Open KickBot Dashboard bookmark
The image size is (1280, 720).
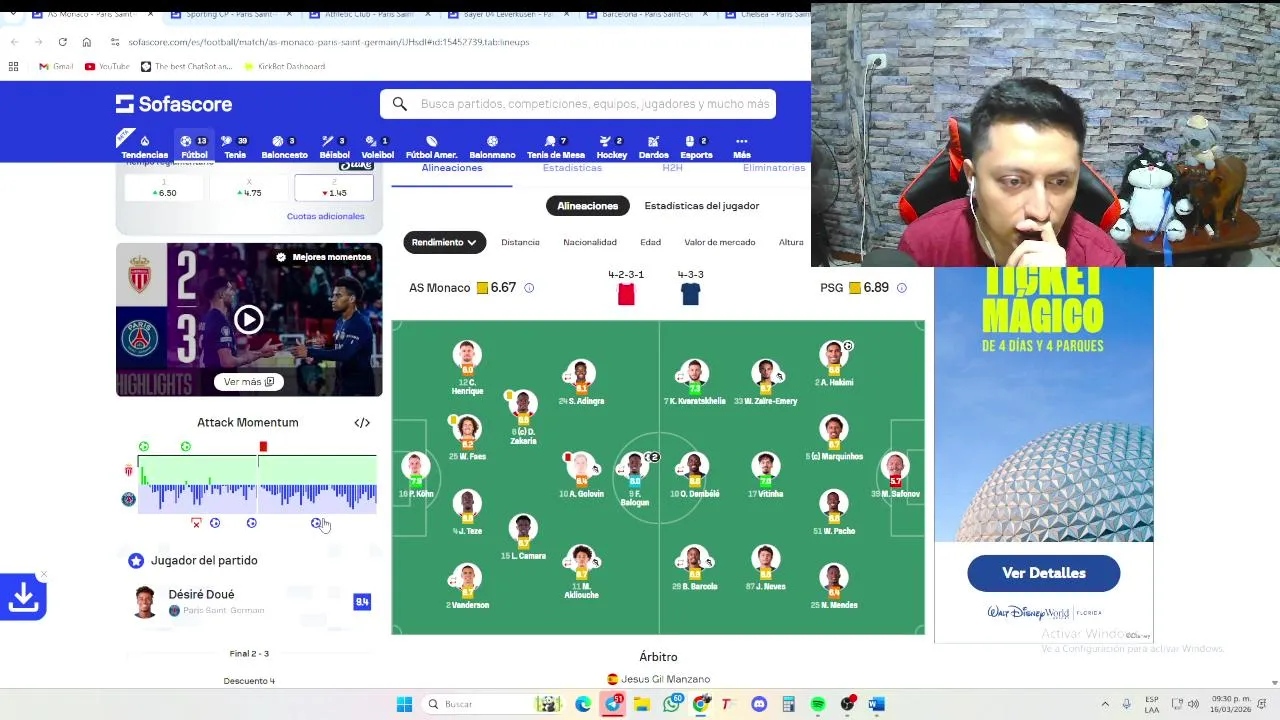tap(283, 66)
